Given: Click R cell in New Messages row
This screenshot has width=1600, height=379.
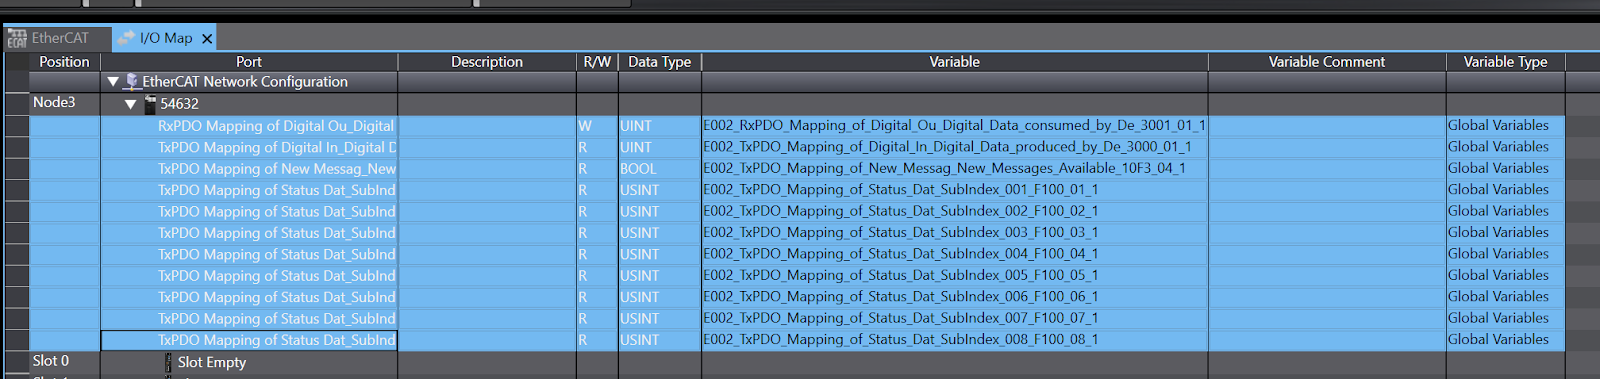Looking at the screenshot, I should pyautogui.click(x=597, y=169).
